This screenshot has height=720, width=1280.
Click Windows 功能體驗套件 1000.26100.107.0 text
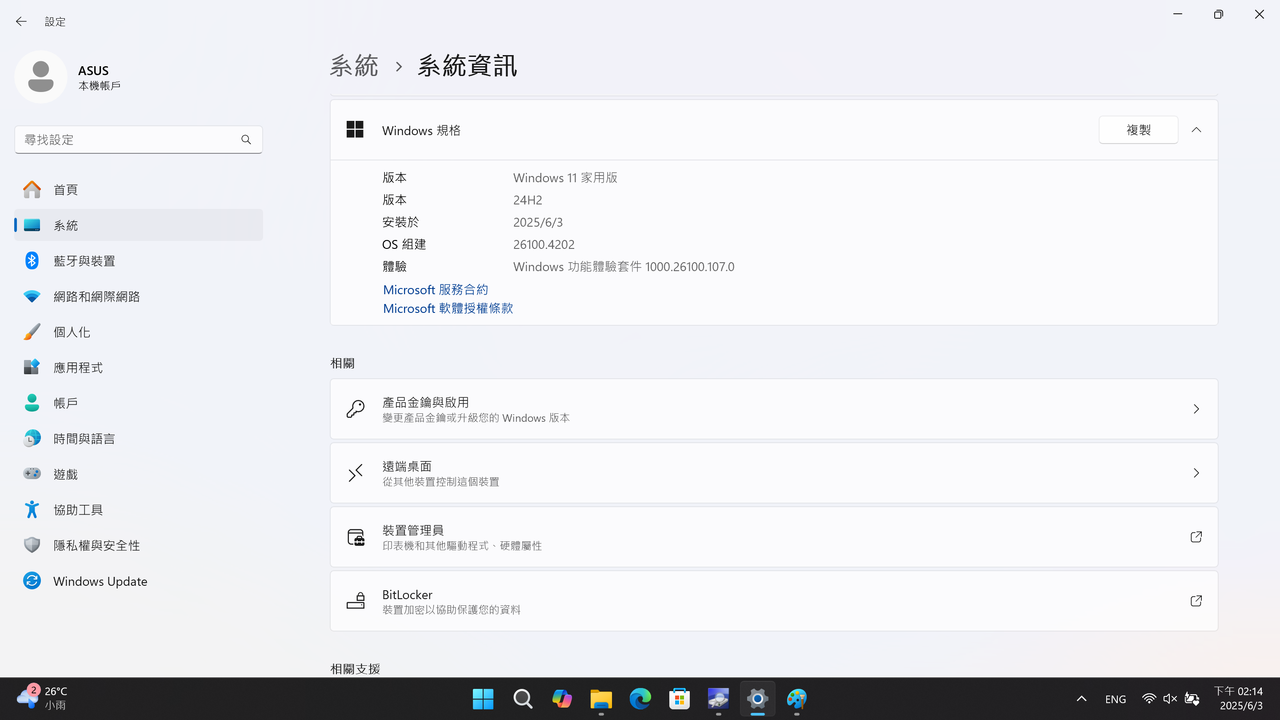(x=624, y=267)
